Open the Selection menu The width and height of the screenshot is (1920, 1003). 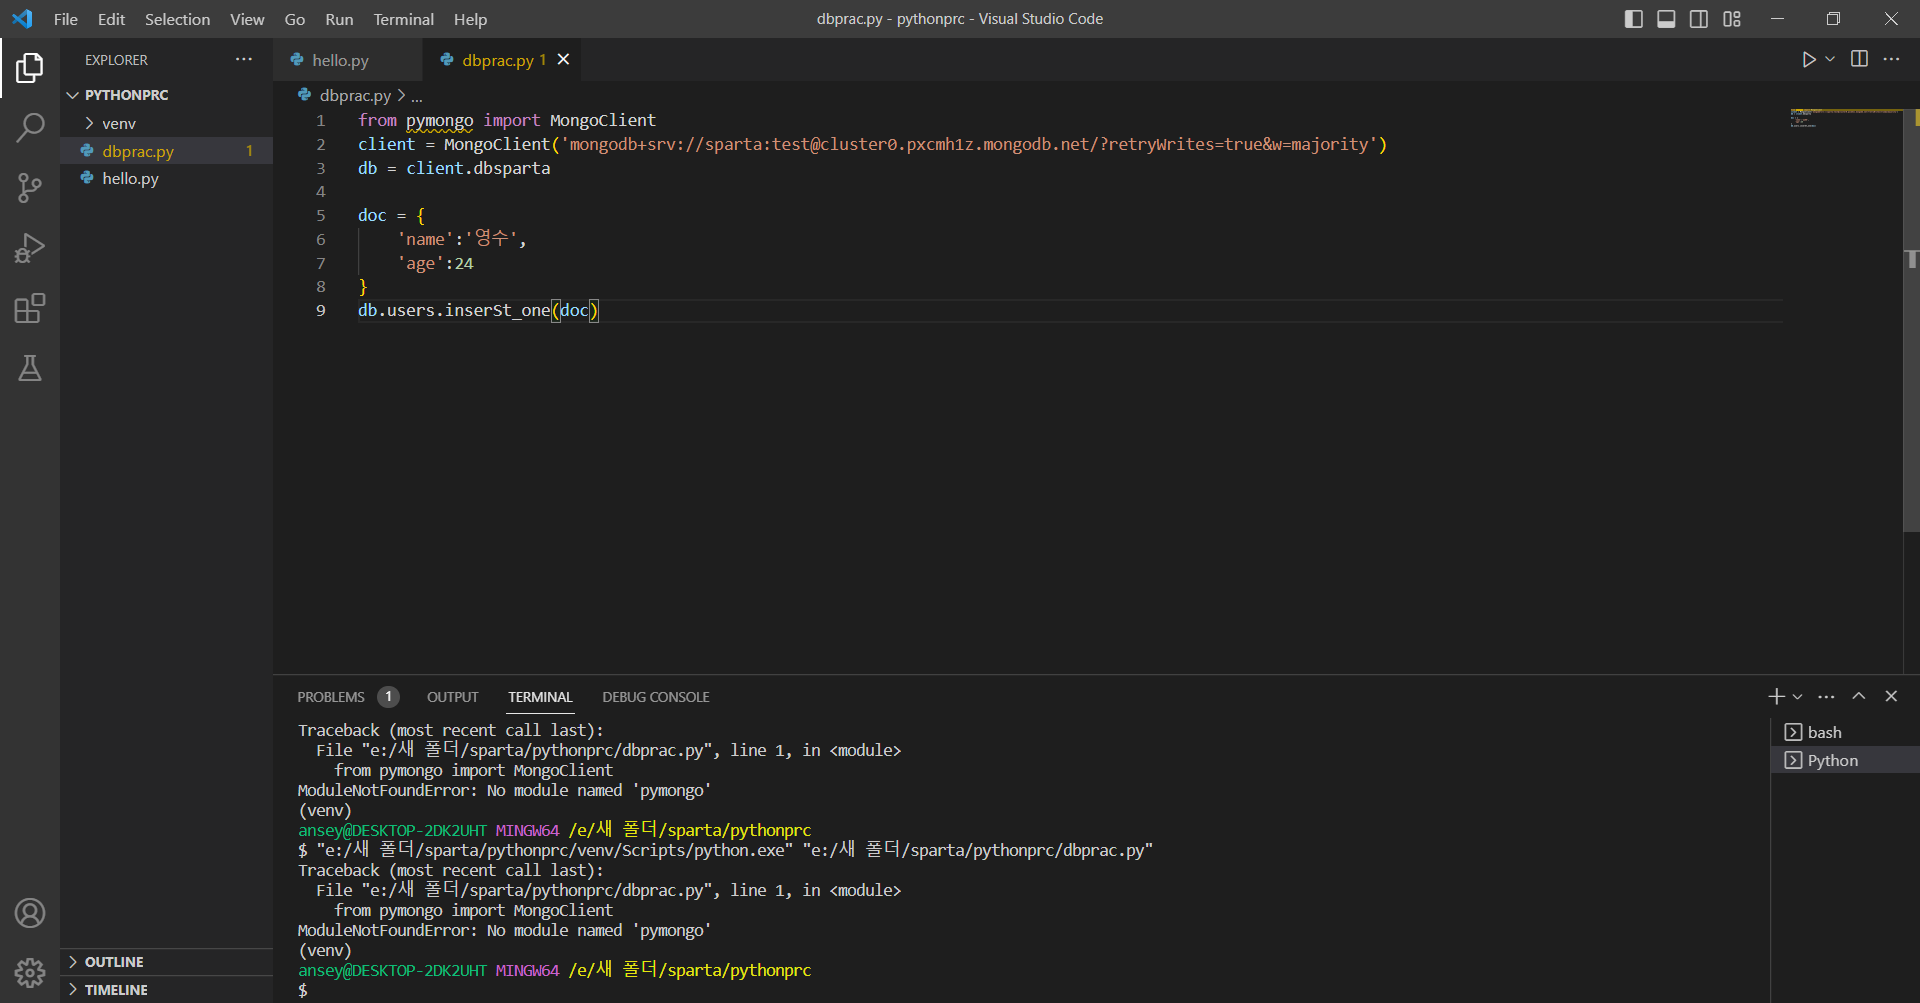click(x=177, y=19)
